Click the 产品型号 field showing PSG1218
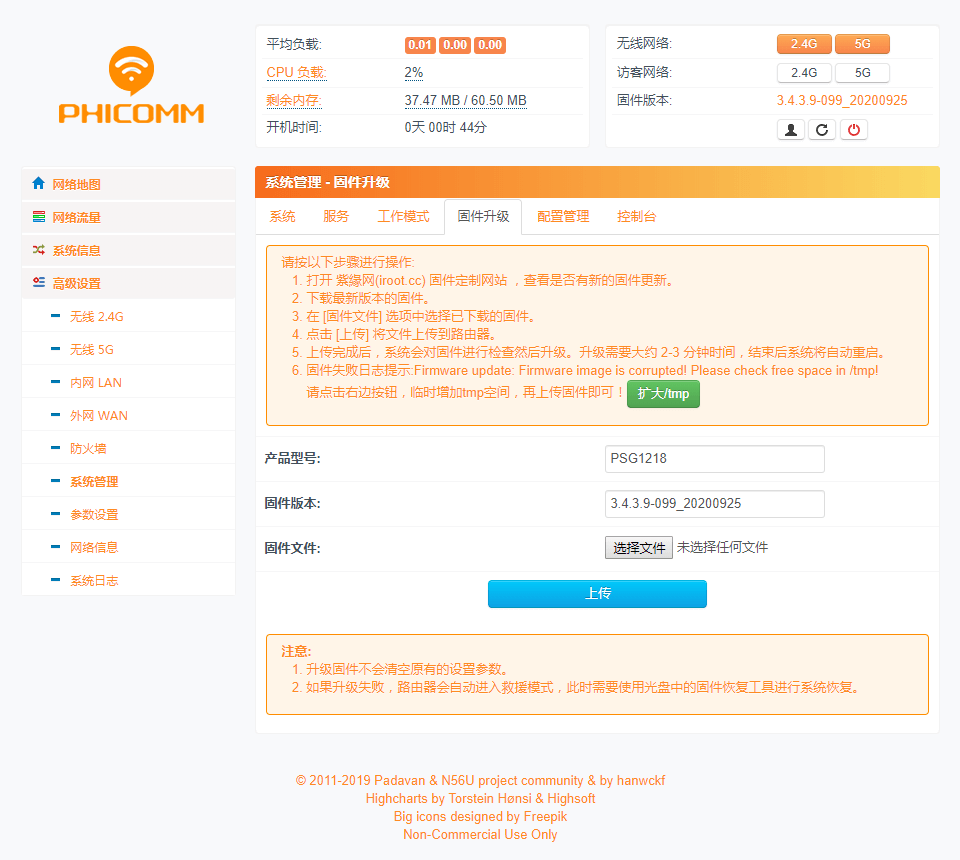Screen dimensions: 960x860 714,458
